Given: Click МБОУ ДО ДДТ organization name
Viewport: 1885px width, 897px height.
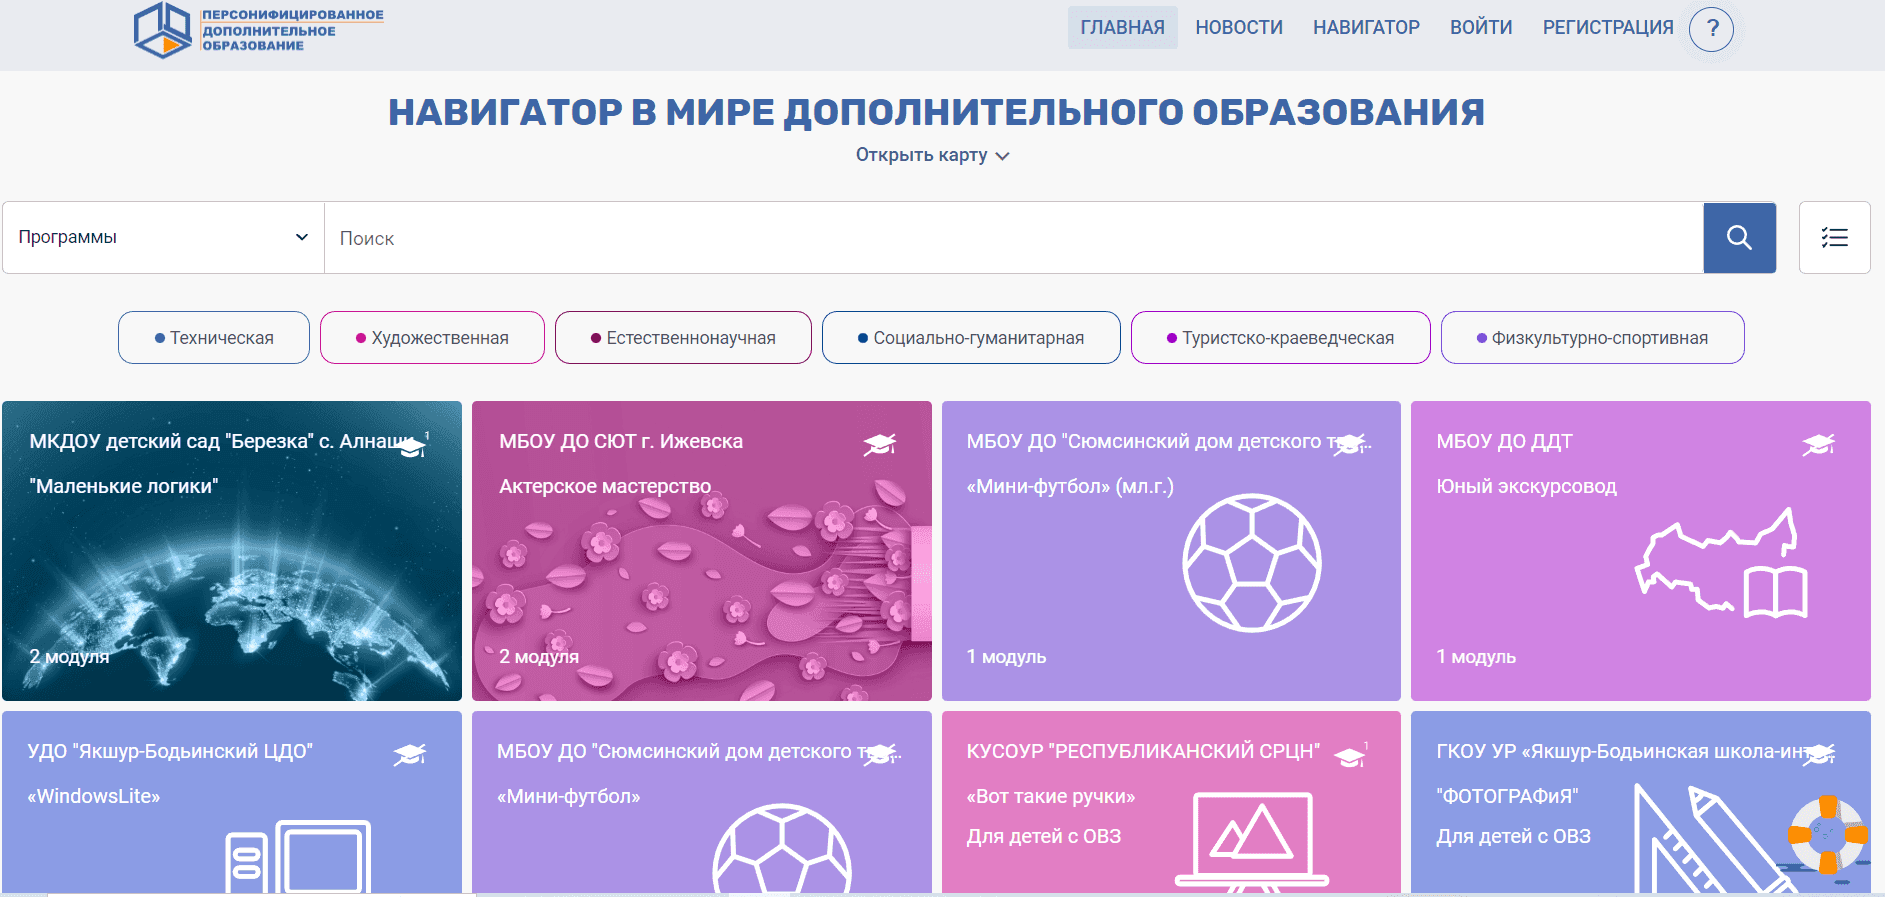Looking at the screenshot, I should pyautogui.click(x=1504, y=442).
